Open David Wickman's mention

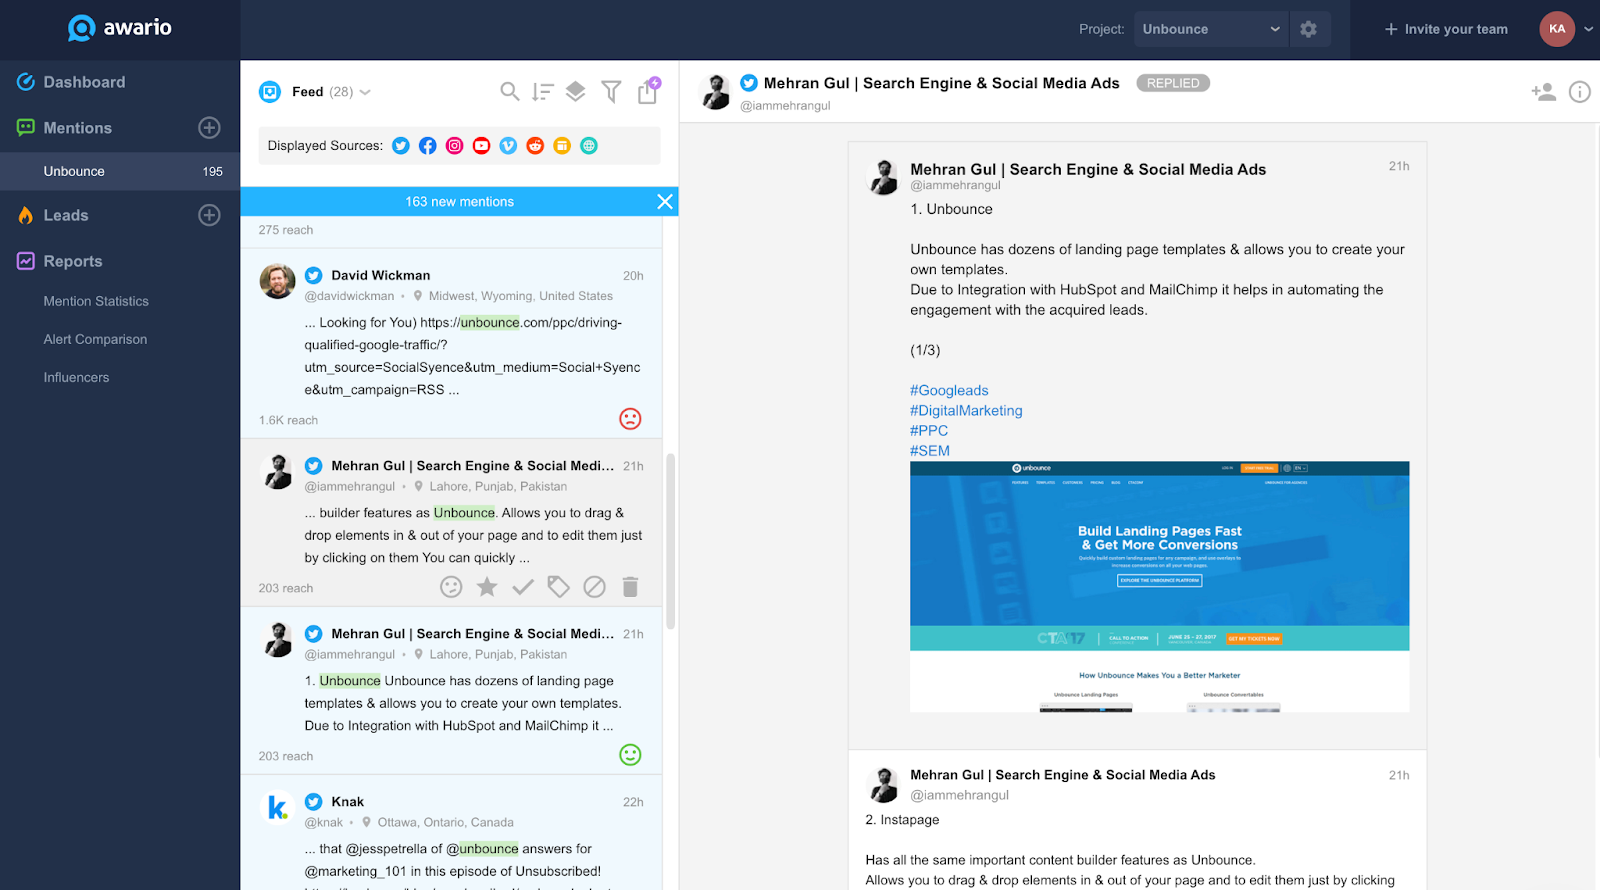pos(451,343)
